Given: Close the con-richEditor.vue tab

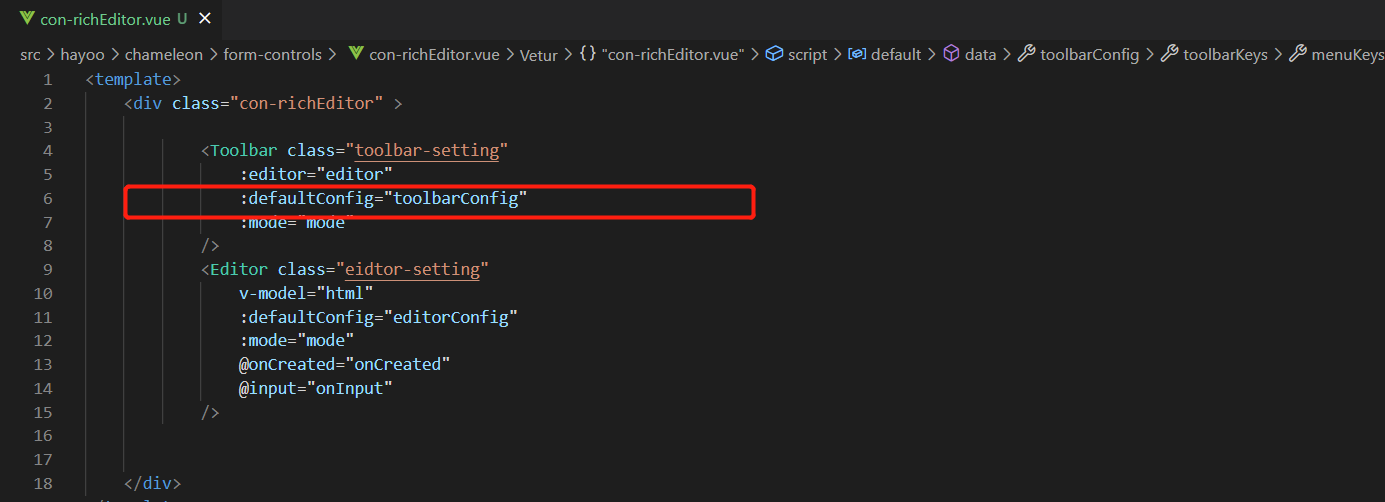Looking at the screenshot, I should point(205,19).
